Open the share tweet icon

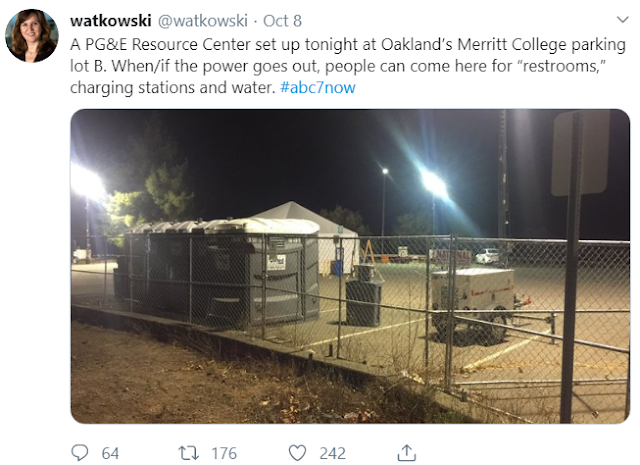[x=406, y=452]
